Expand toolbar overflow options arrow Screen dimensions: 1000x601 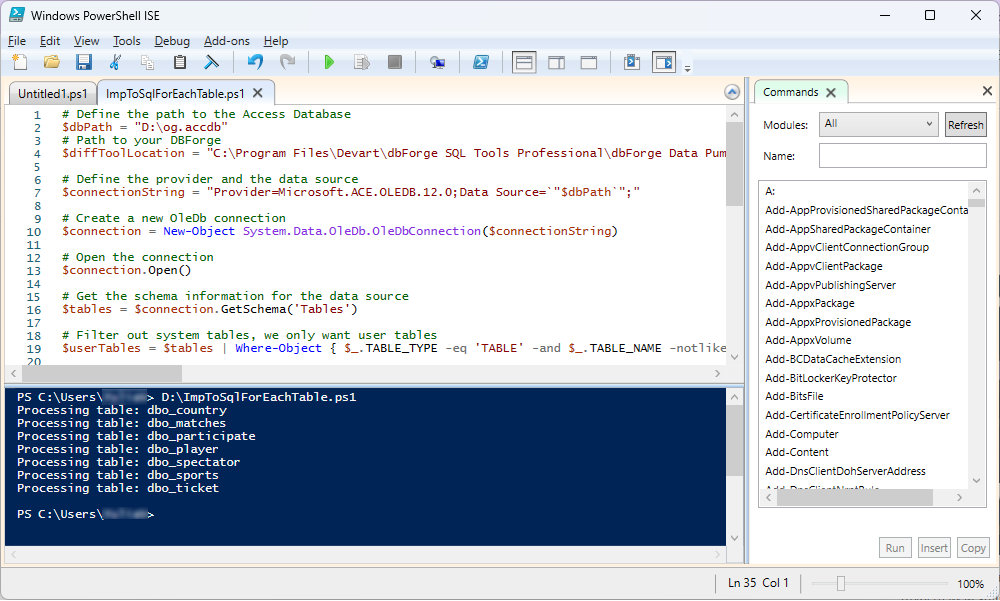[688, 69]
